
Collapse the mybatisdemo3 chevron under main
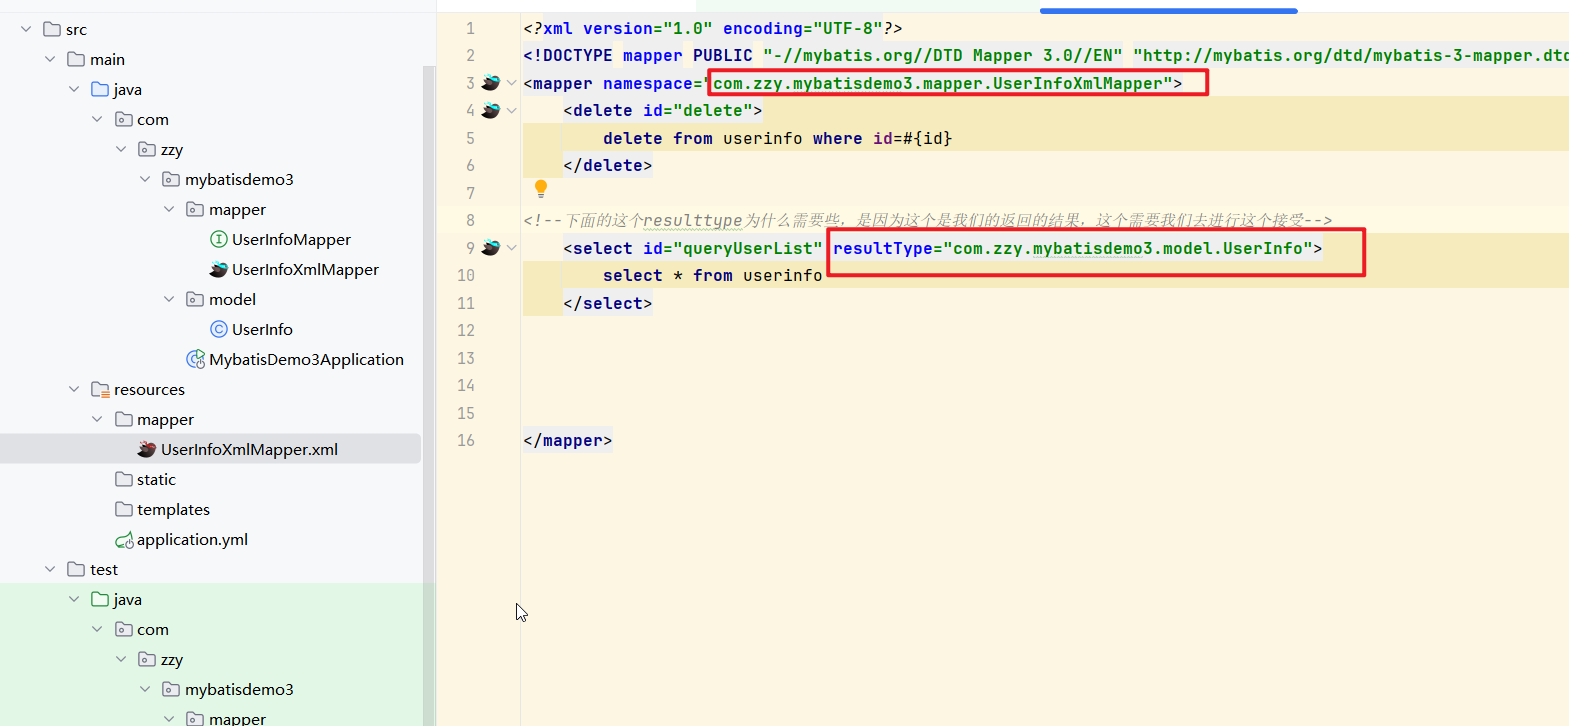tap(145, 179)
